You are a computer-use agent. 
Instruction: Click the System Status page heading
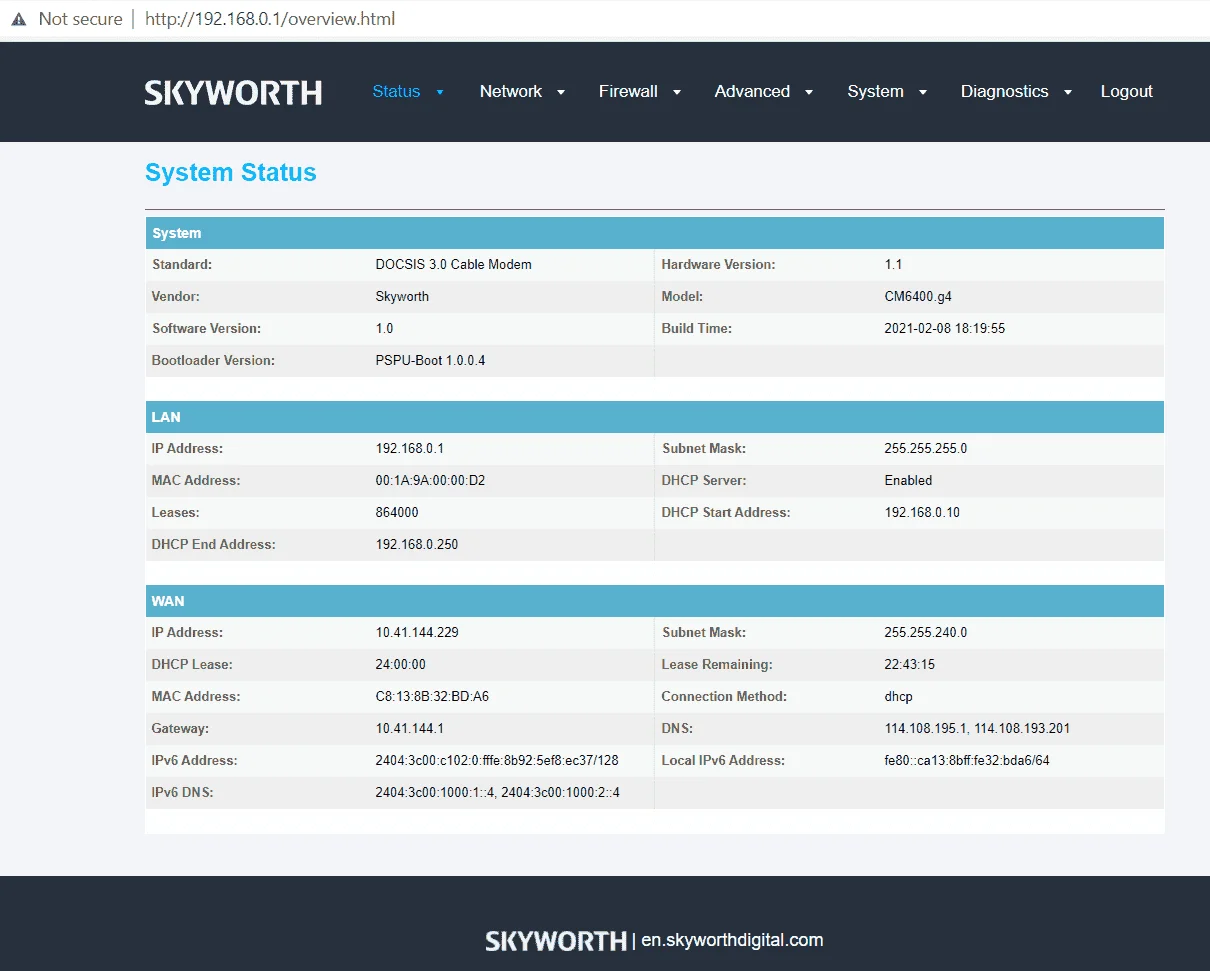pyautogui.click(x=231, y=172)
